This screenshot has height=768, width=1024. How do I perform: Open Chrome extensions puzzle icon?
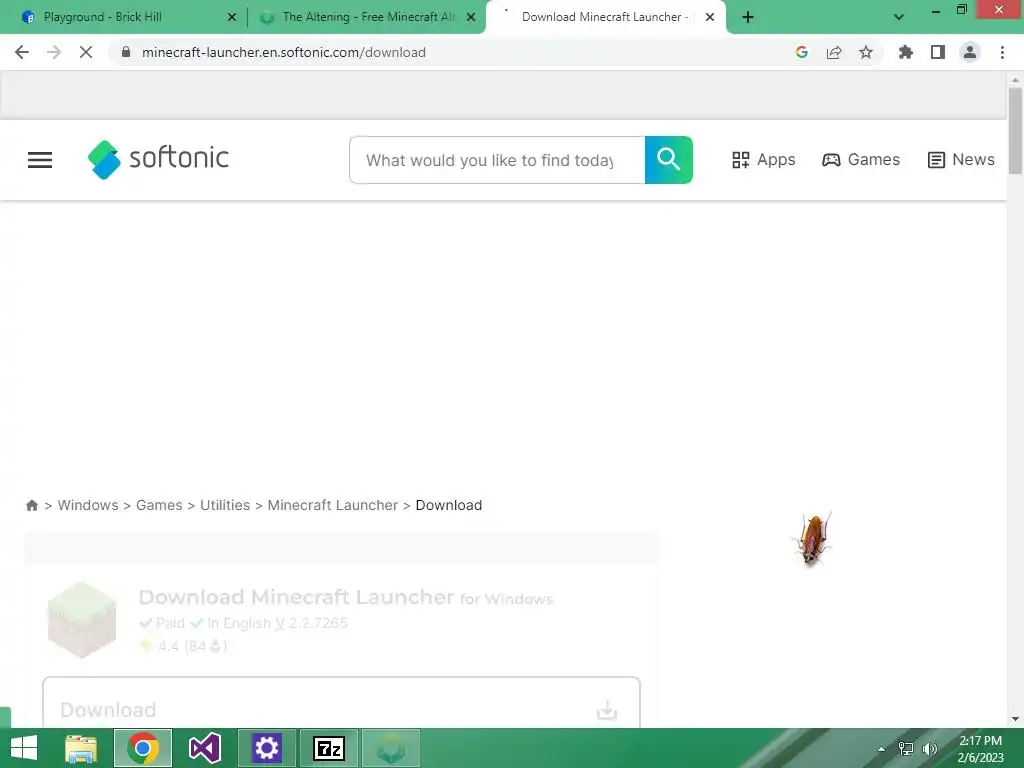pos(906,52)
